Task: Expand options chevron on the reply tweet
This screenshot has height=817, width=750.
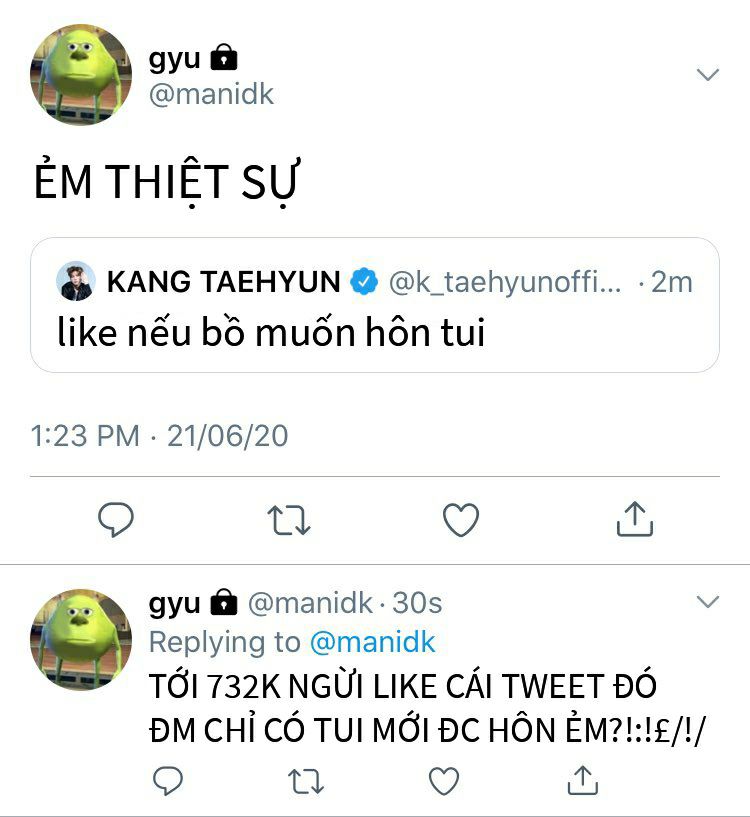Action: click(708, 601)
